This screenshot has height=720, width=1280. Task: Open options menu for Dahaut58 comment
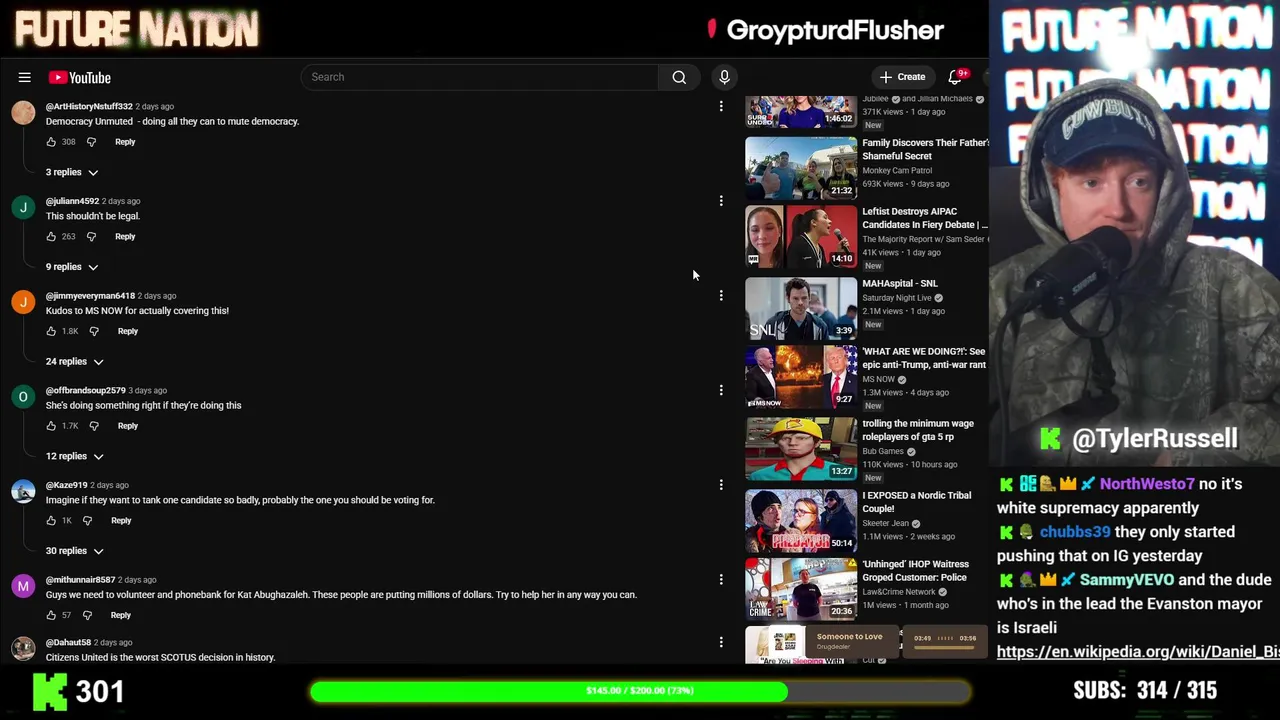pos(721,642)
